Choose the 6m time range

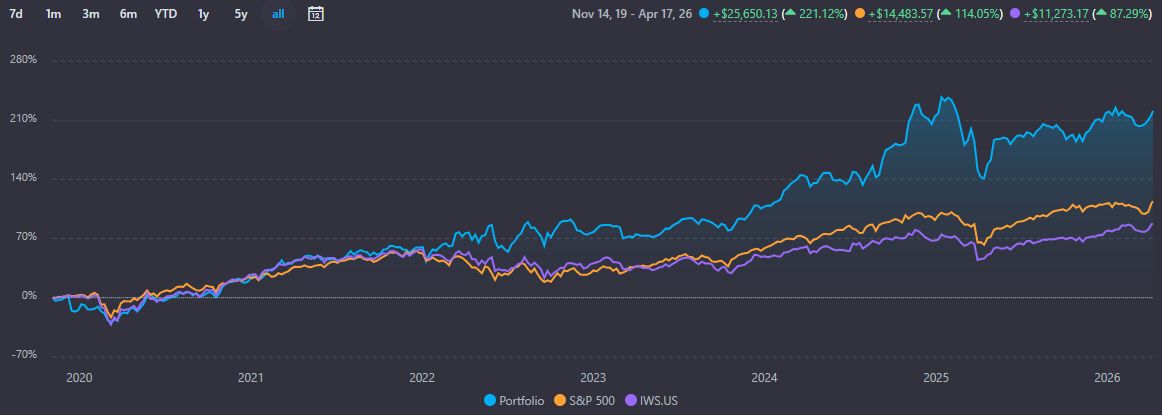[128, 14]
